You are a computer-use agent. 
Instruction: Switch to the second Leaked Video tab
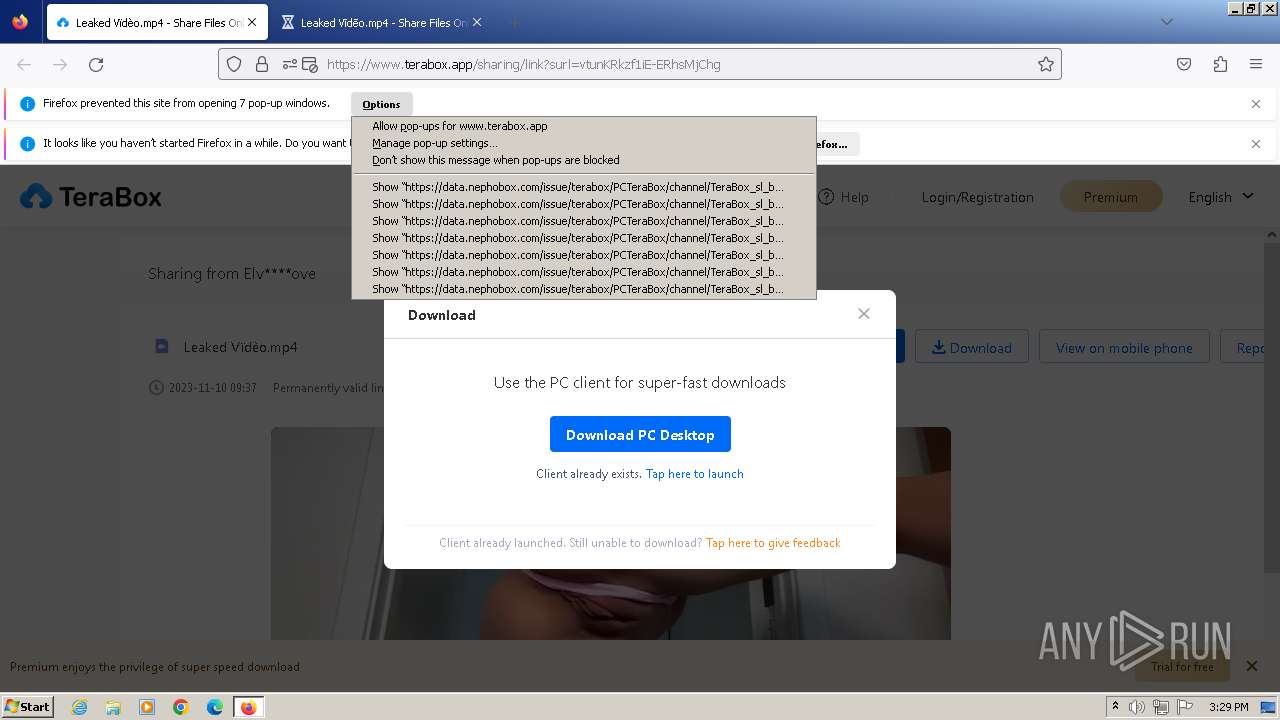pos(381,22)
